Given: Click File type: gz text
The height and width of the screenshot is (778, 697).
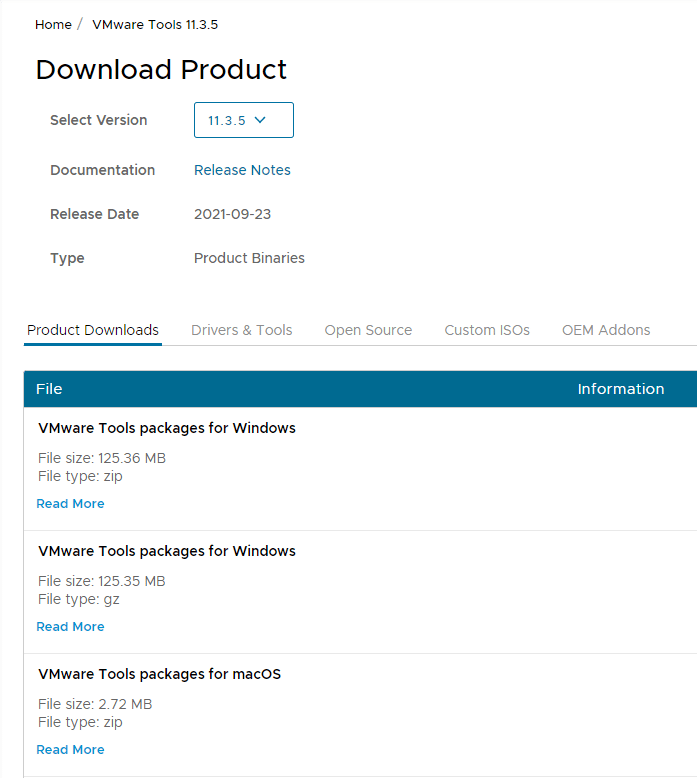Looking at the screenshot, I should 79,599.
